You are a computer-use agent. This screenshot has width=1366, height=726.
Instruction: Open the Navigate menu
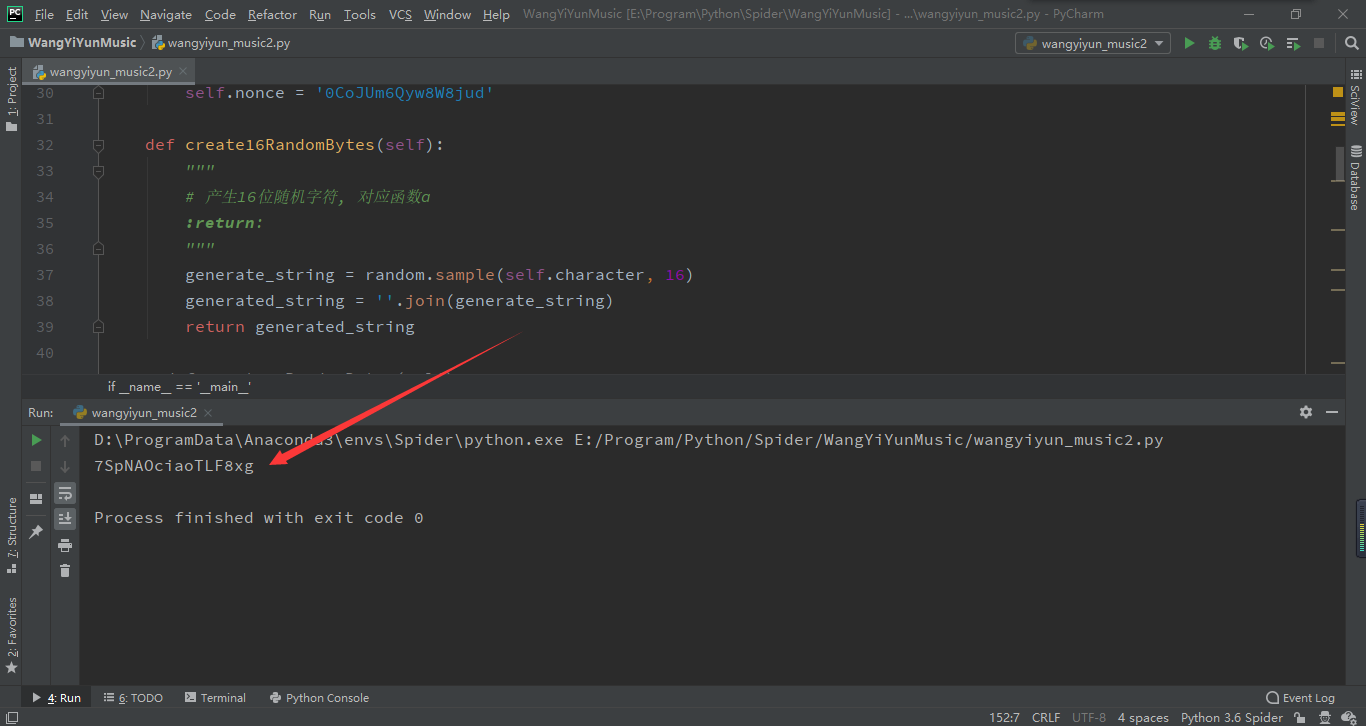click(166, 14)
